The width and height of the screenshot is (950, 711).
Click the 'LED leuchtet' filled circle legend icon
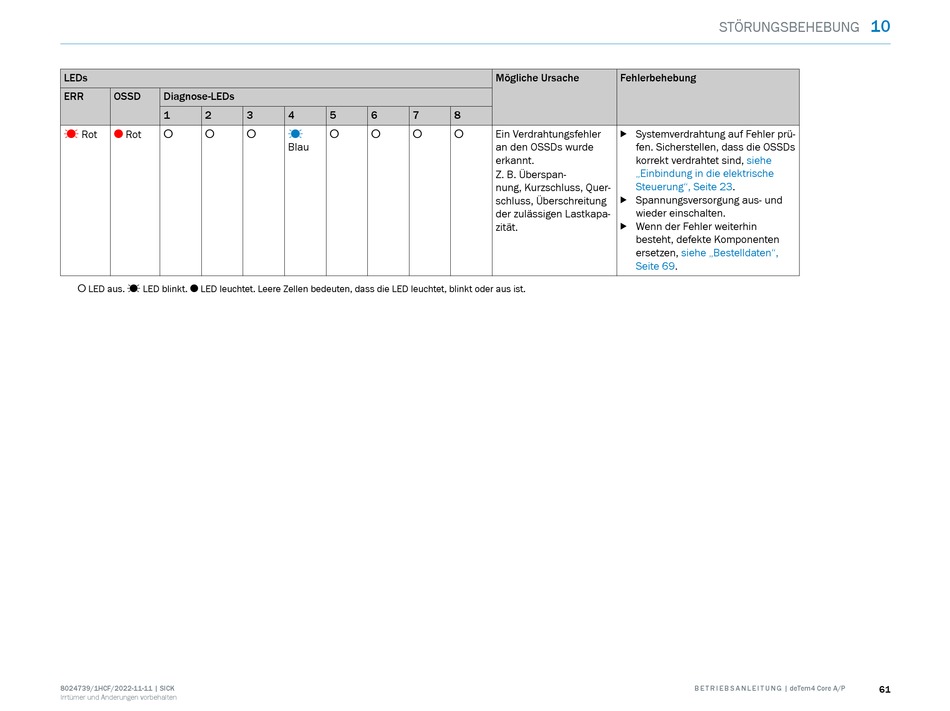tap(194, 289)
